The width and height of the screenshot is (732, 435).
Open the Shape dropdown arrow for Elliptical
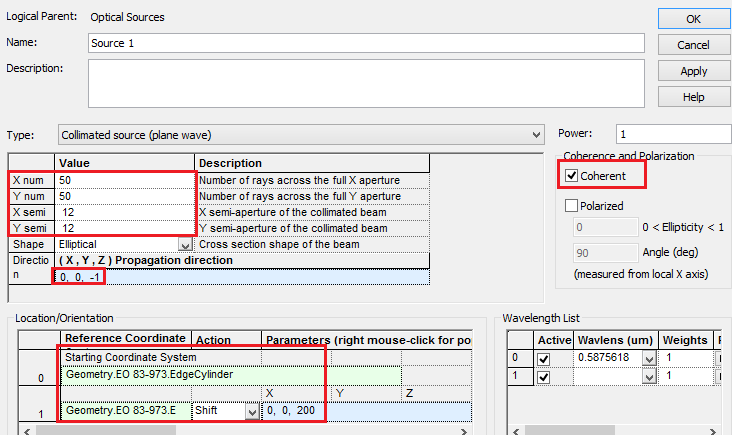click(x=185, y=245)
